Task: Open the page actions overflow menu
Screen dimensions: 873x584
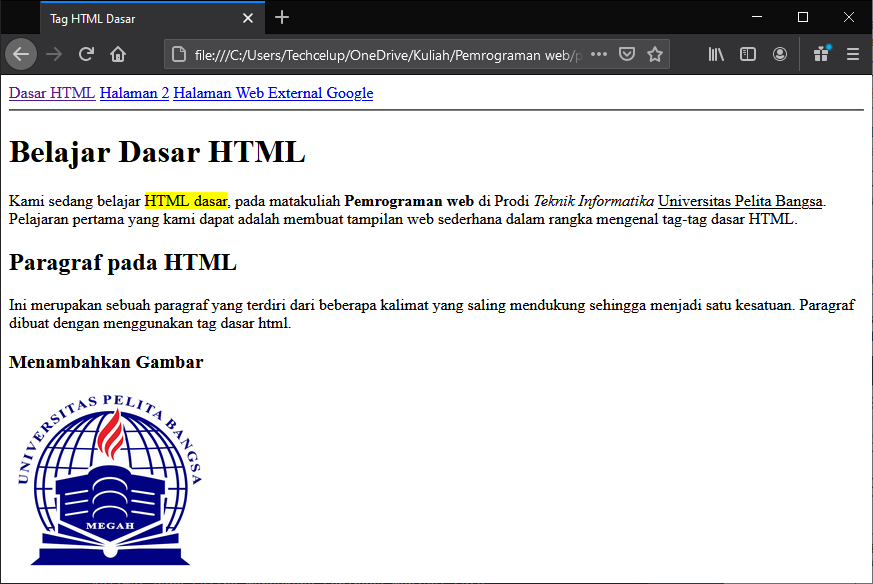Action: tap(600, 55)
